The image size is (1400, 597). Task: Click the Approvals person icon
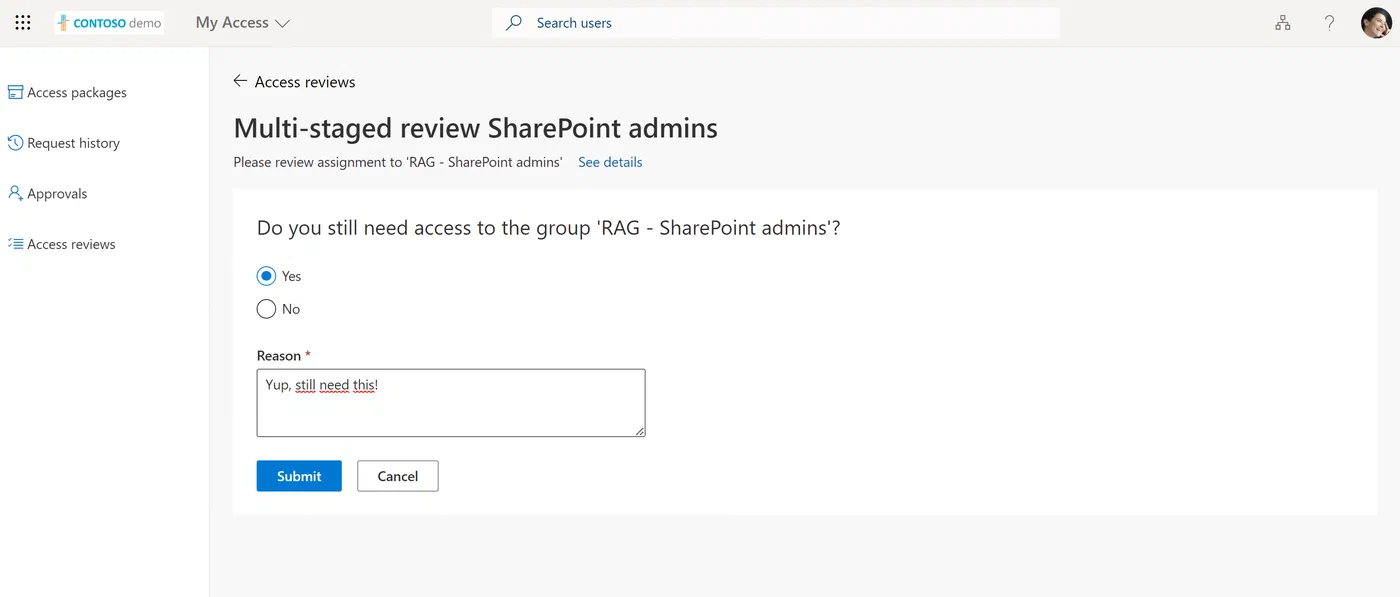(15, 193)
